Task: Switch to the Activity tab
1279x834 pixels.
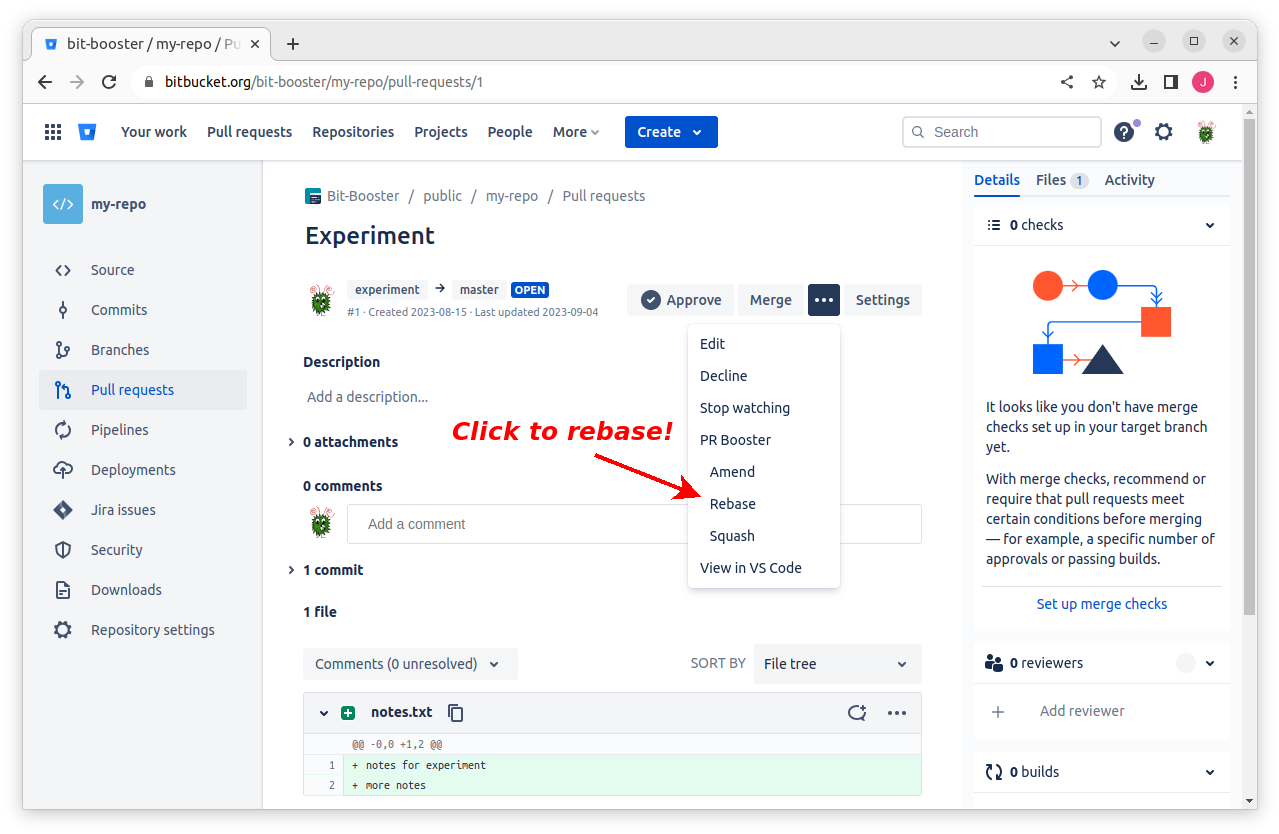Action: point(1129,180)
